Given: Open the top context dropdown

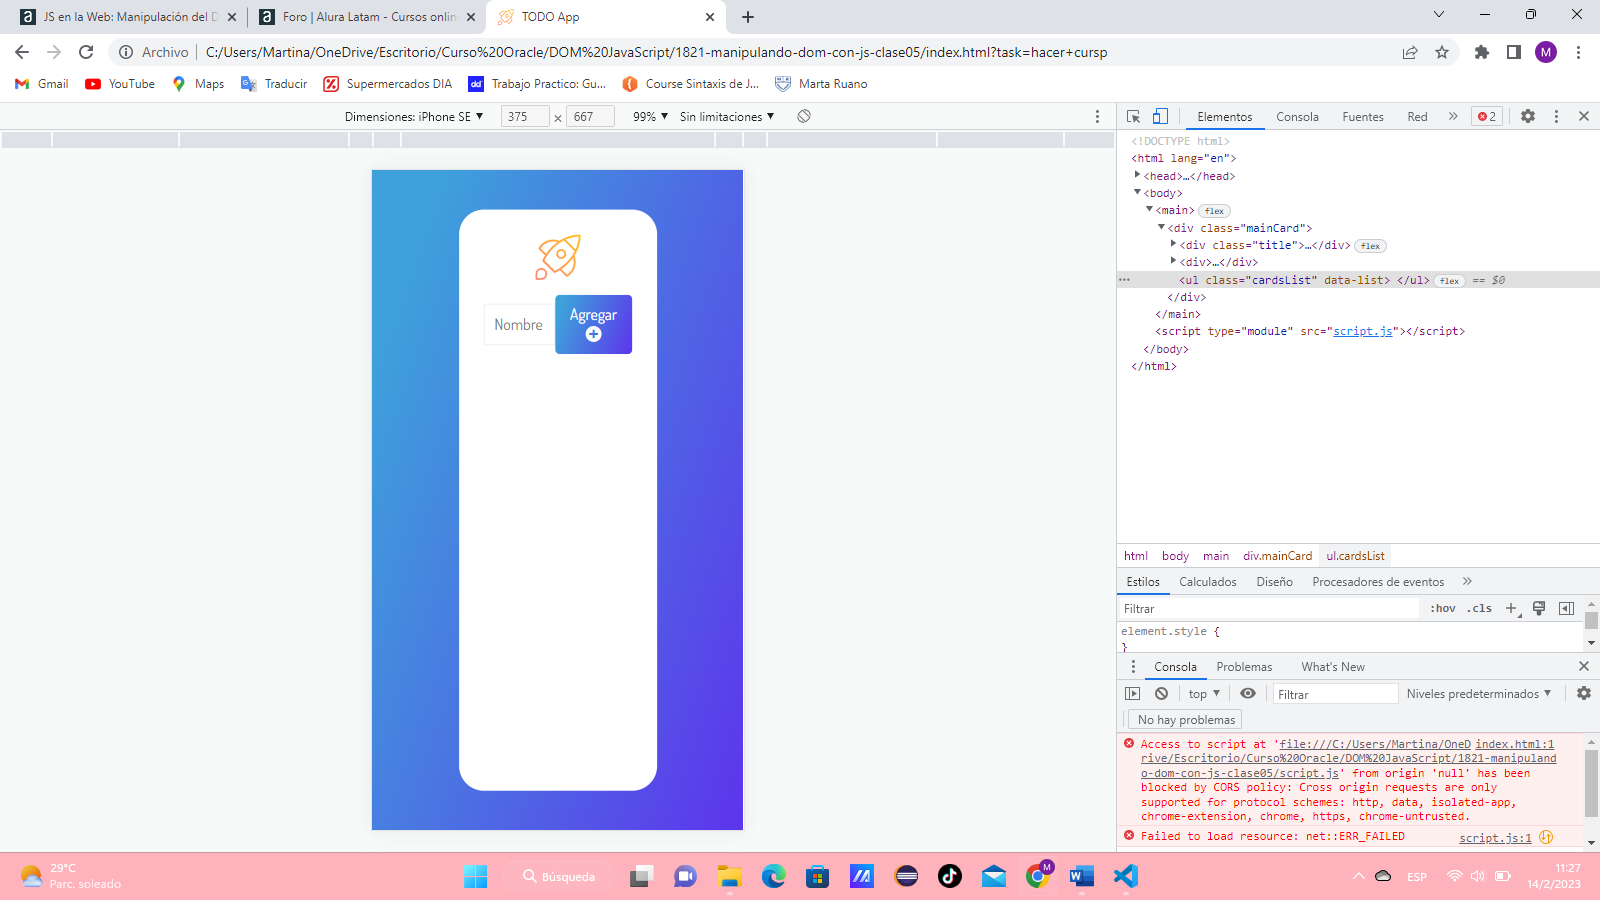Looking at the screenshot, I should 1204,693.
